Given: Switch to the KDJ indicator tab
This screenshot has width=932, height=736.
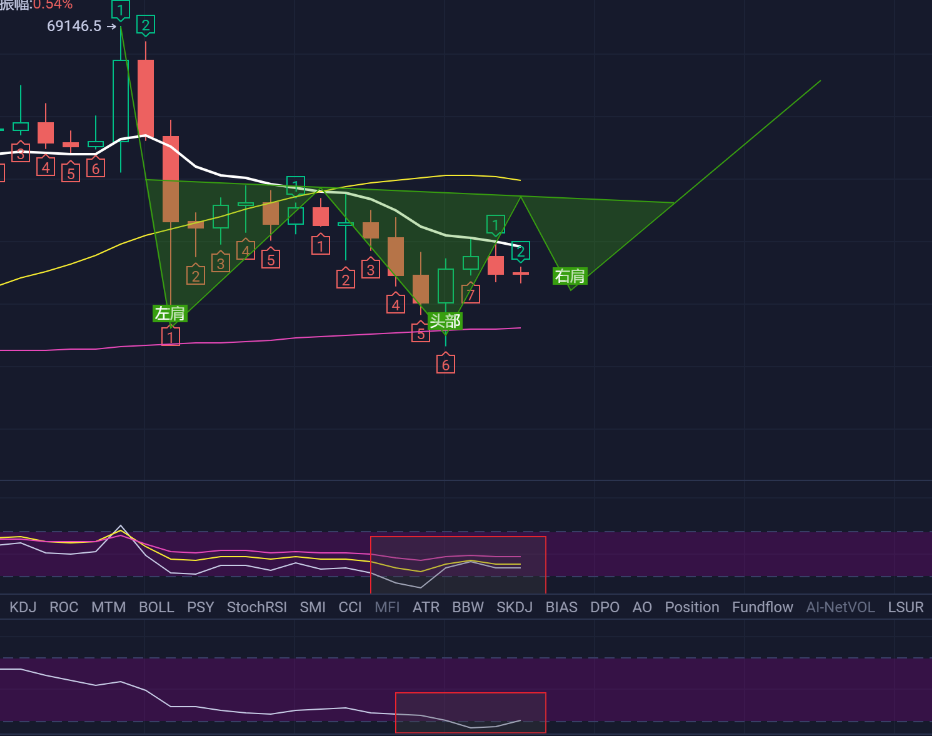Looking at the screenshot, I should tap(25, 607).
